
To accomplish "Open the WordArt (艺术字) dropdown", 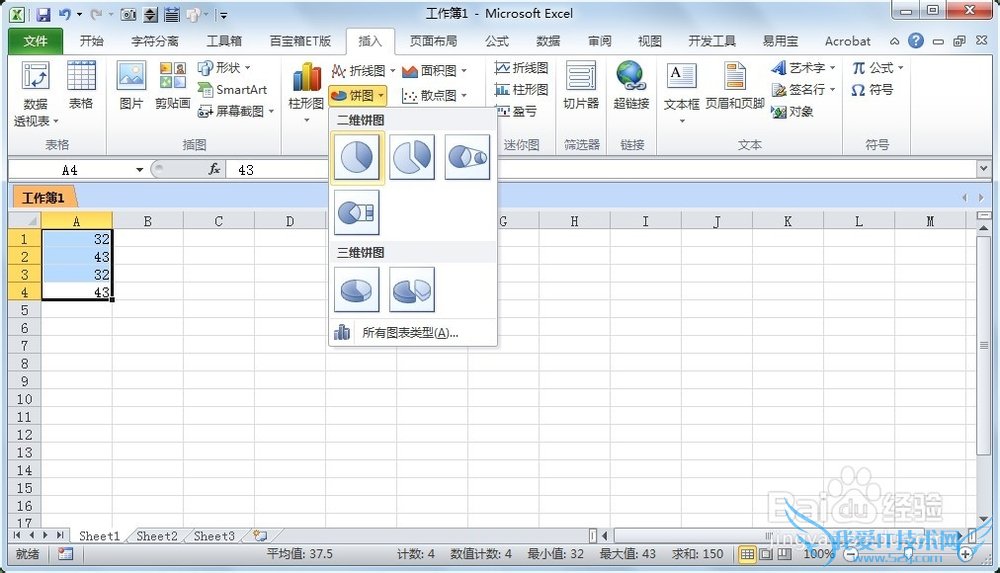I will point(803,68).
